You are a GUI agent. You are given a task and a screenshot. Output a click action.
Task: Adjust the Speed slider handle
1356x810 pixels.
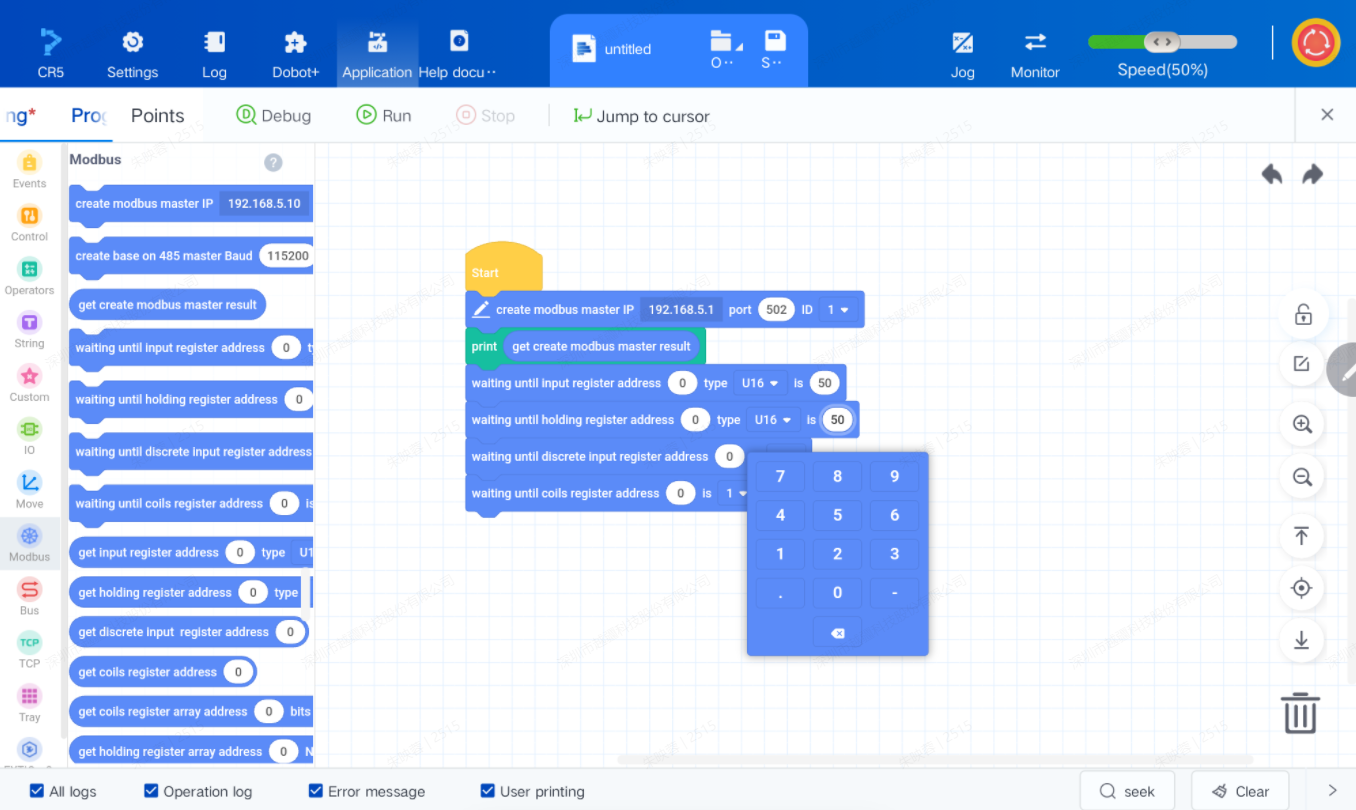click(1162, 43)
